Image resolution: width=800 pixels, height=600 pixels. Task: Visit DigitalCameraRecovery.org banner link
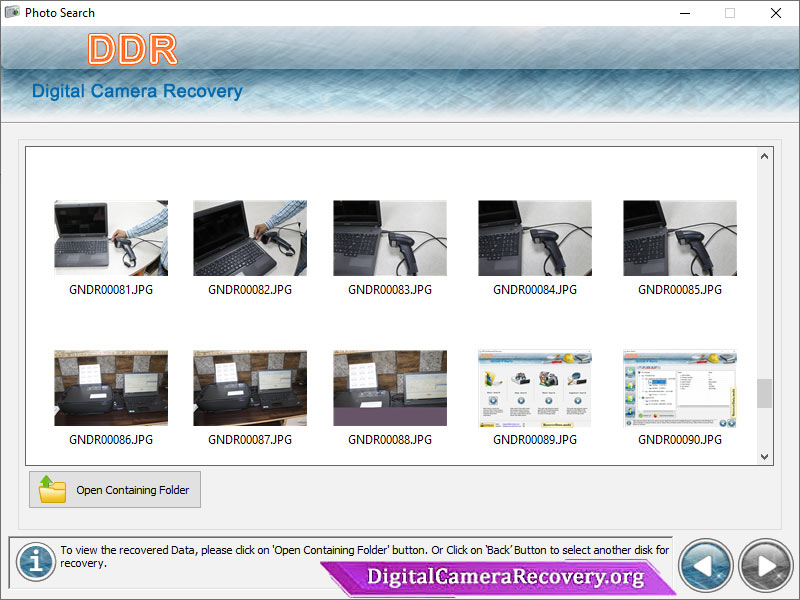[505, 577]
